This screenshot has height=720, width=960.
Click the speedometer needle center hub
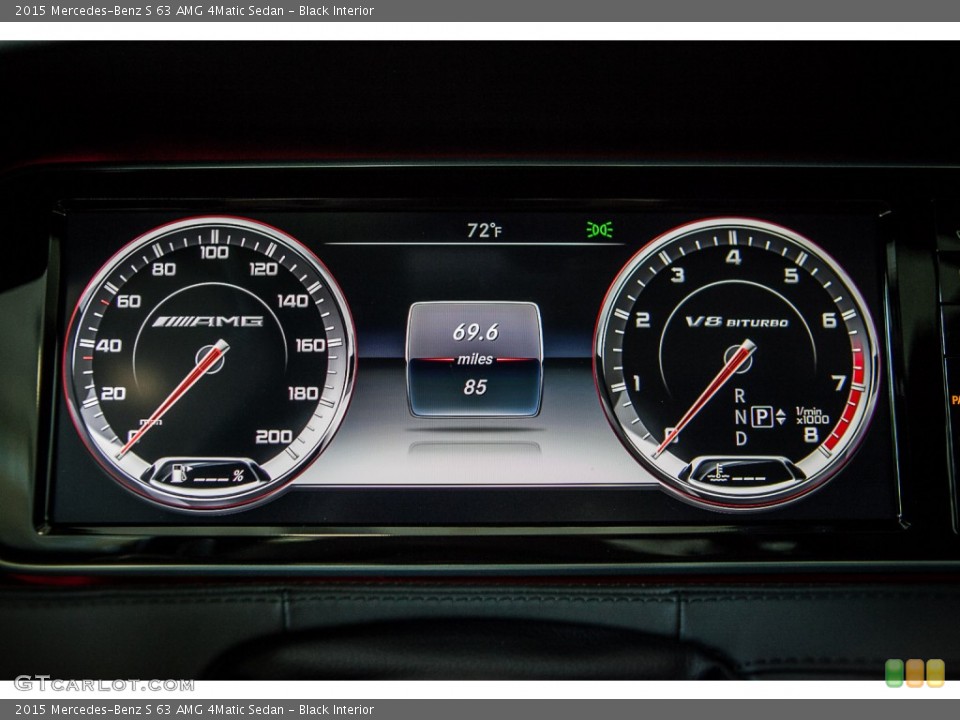210,359
